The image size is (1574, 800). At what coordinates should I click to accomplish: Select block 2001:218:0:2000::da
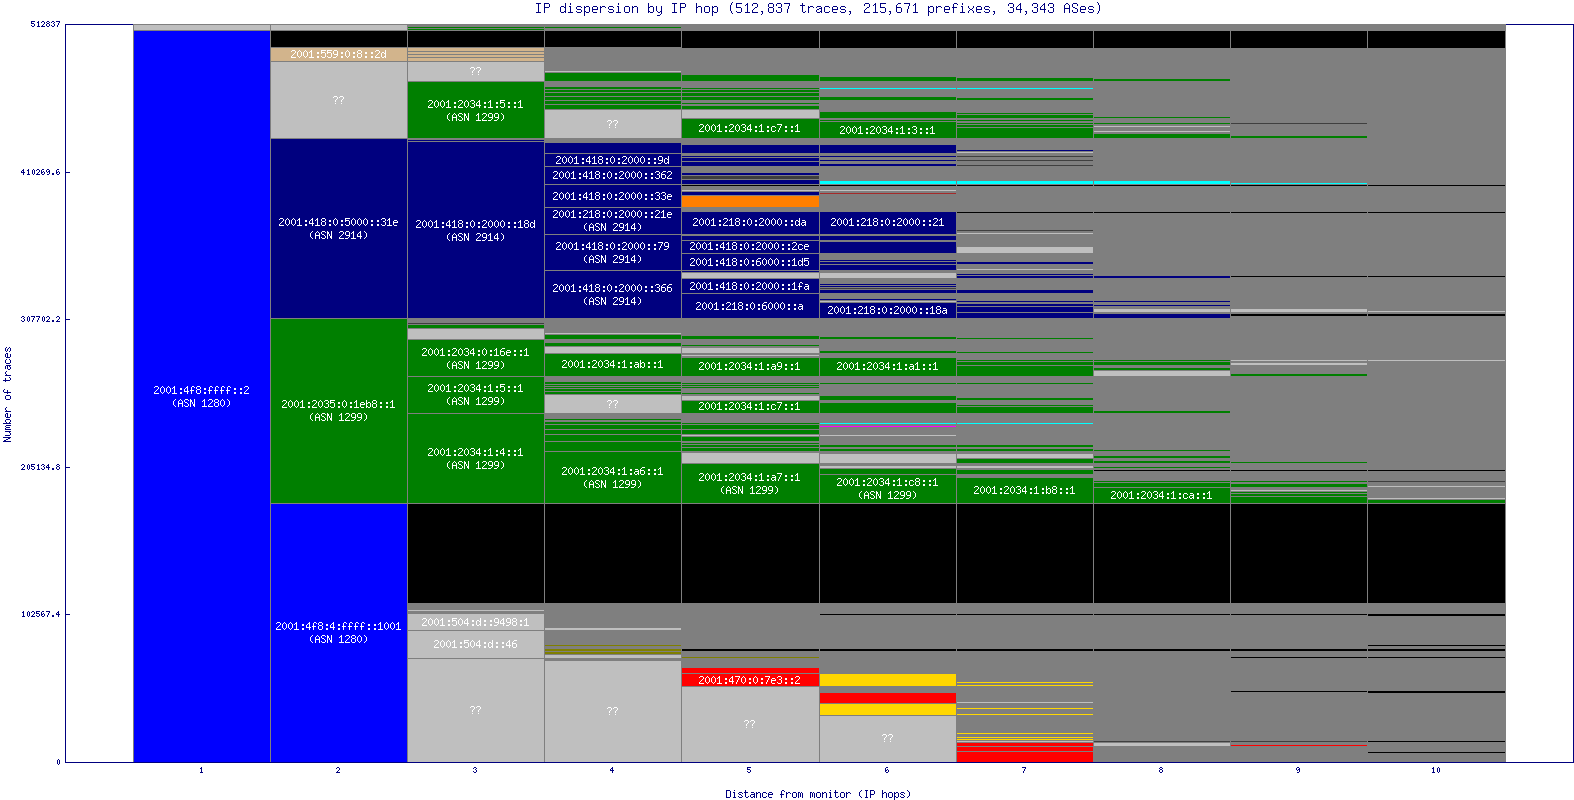pyautogui.click(x=749, y=222)
